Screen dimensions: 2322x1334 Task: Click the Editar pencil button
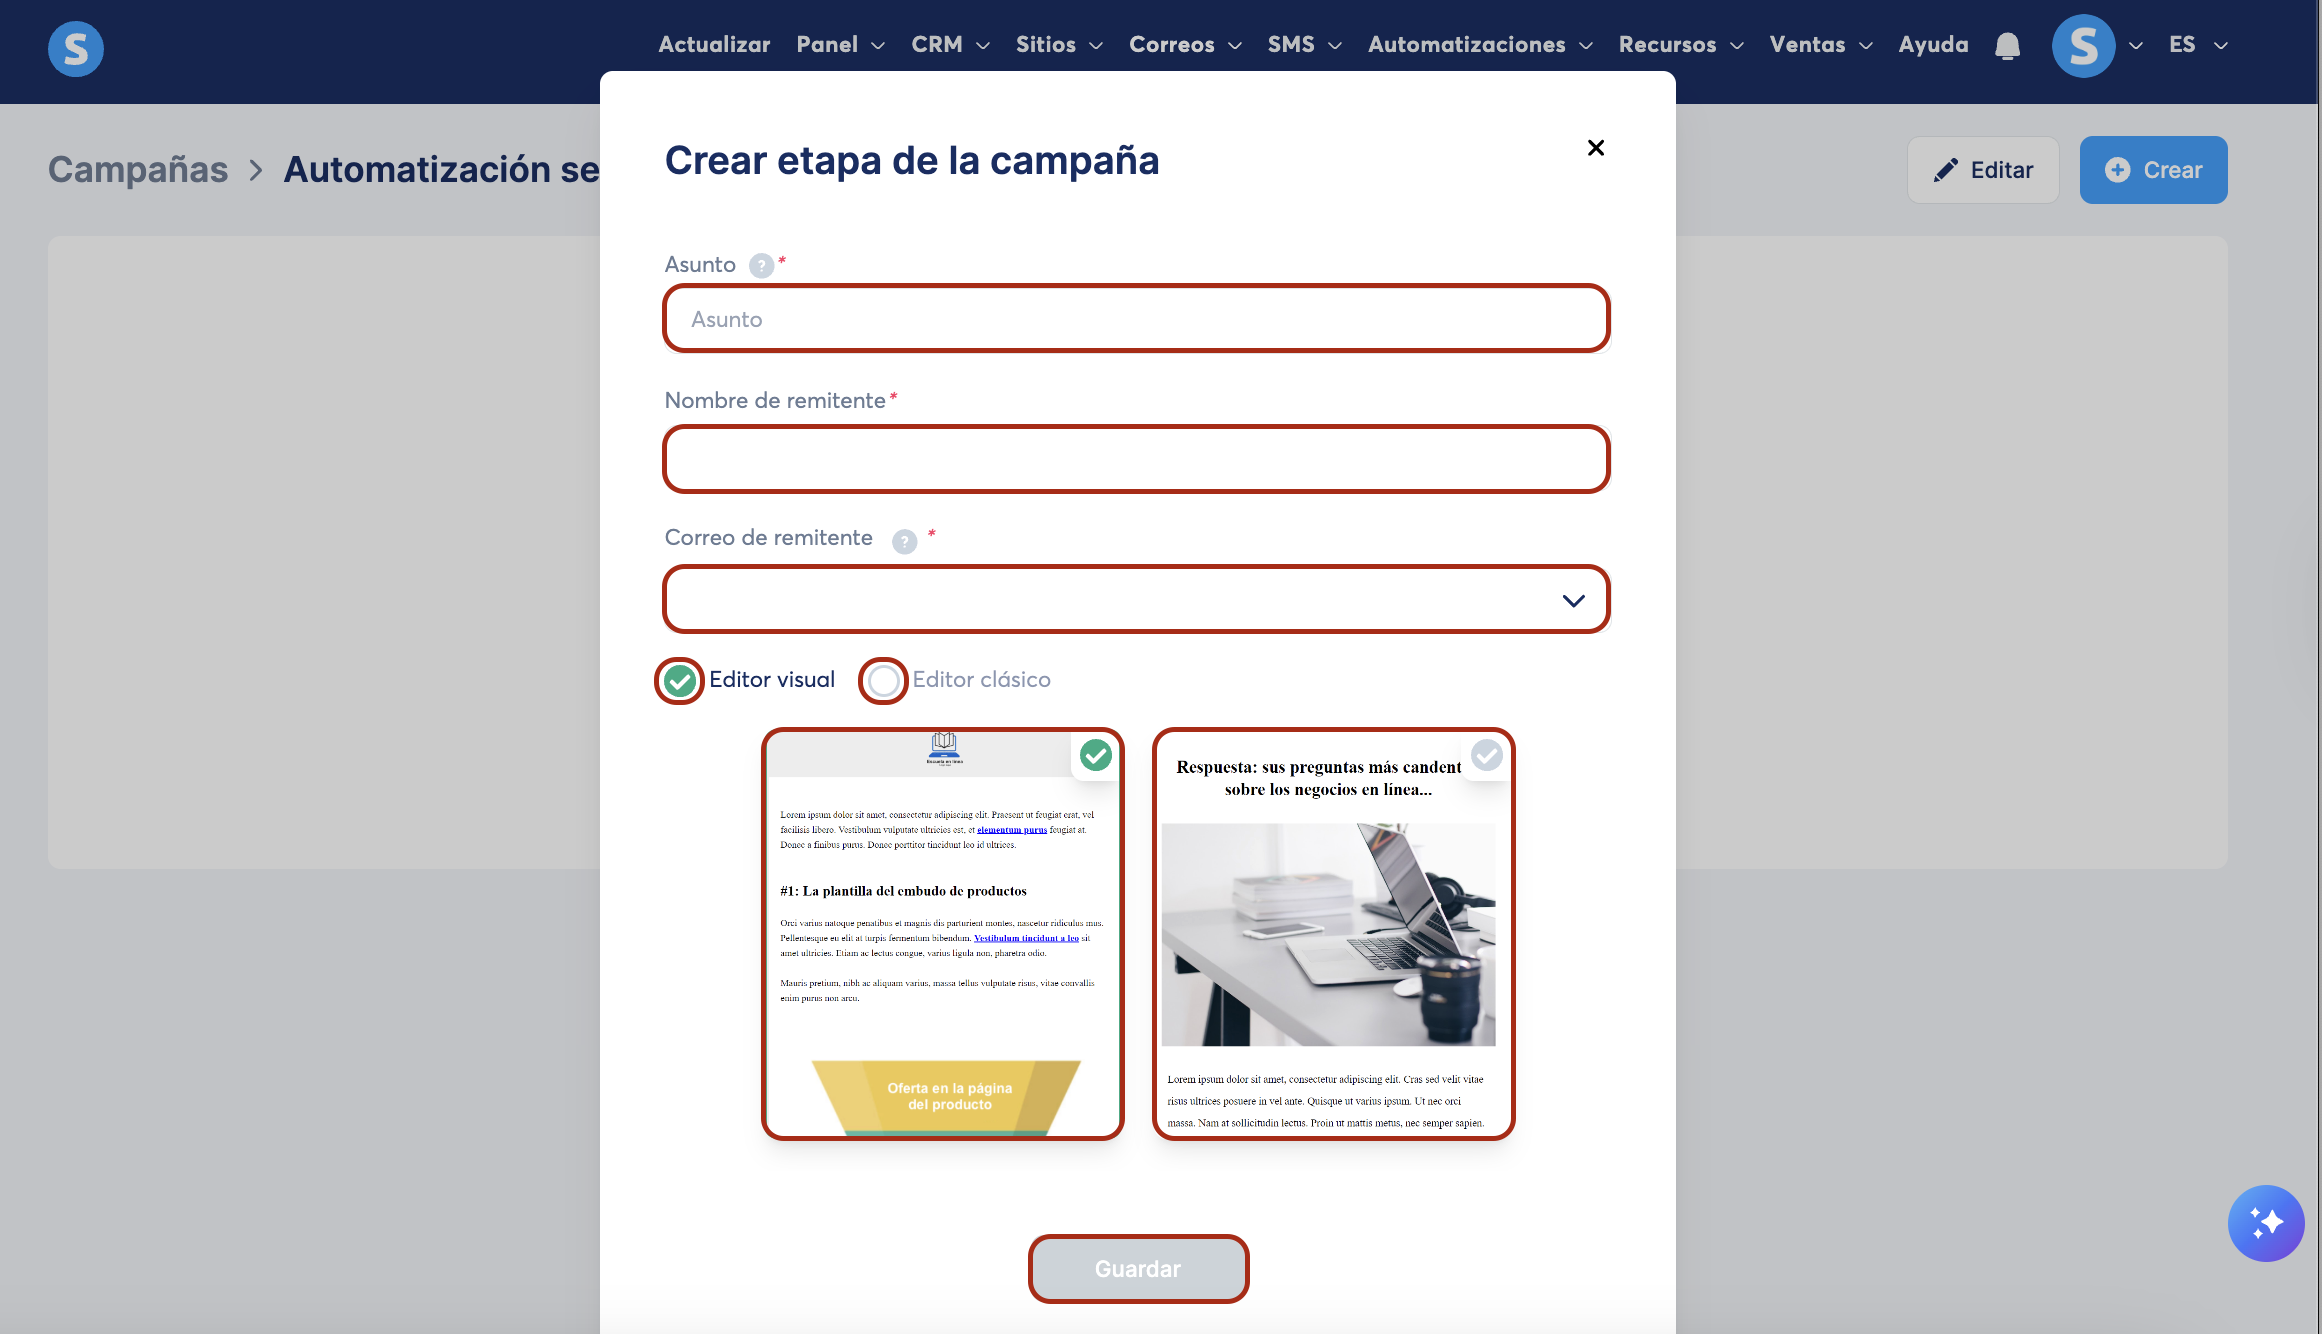pos(1983,170)
